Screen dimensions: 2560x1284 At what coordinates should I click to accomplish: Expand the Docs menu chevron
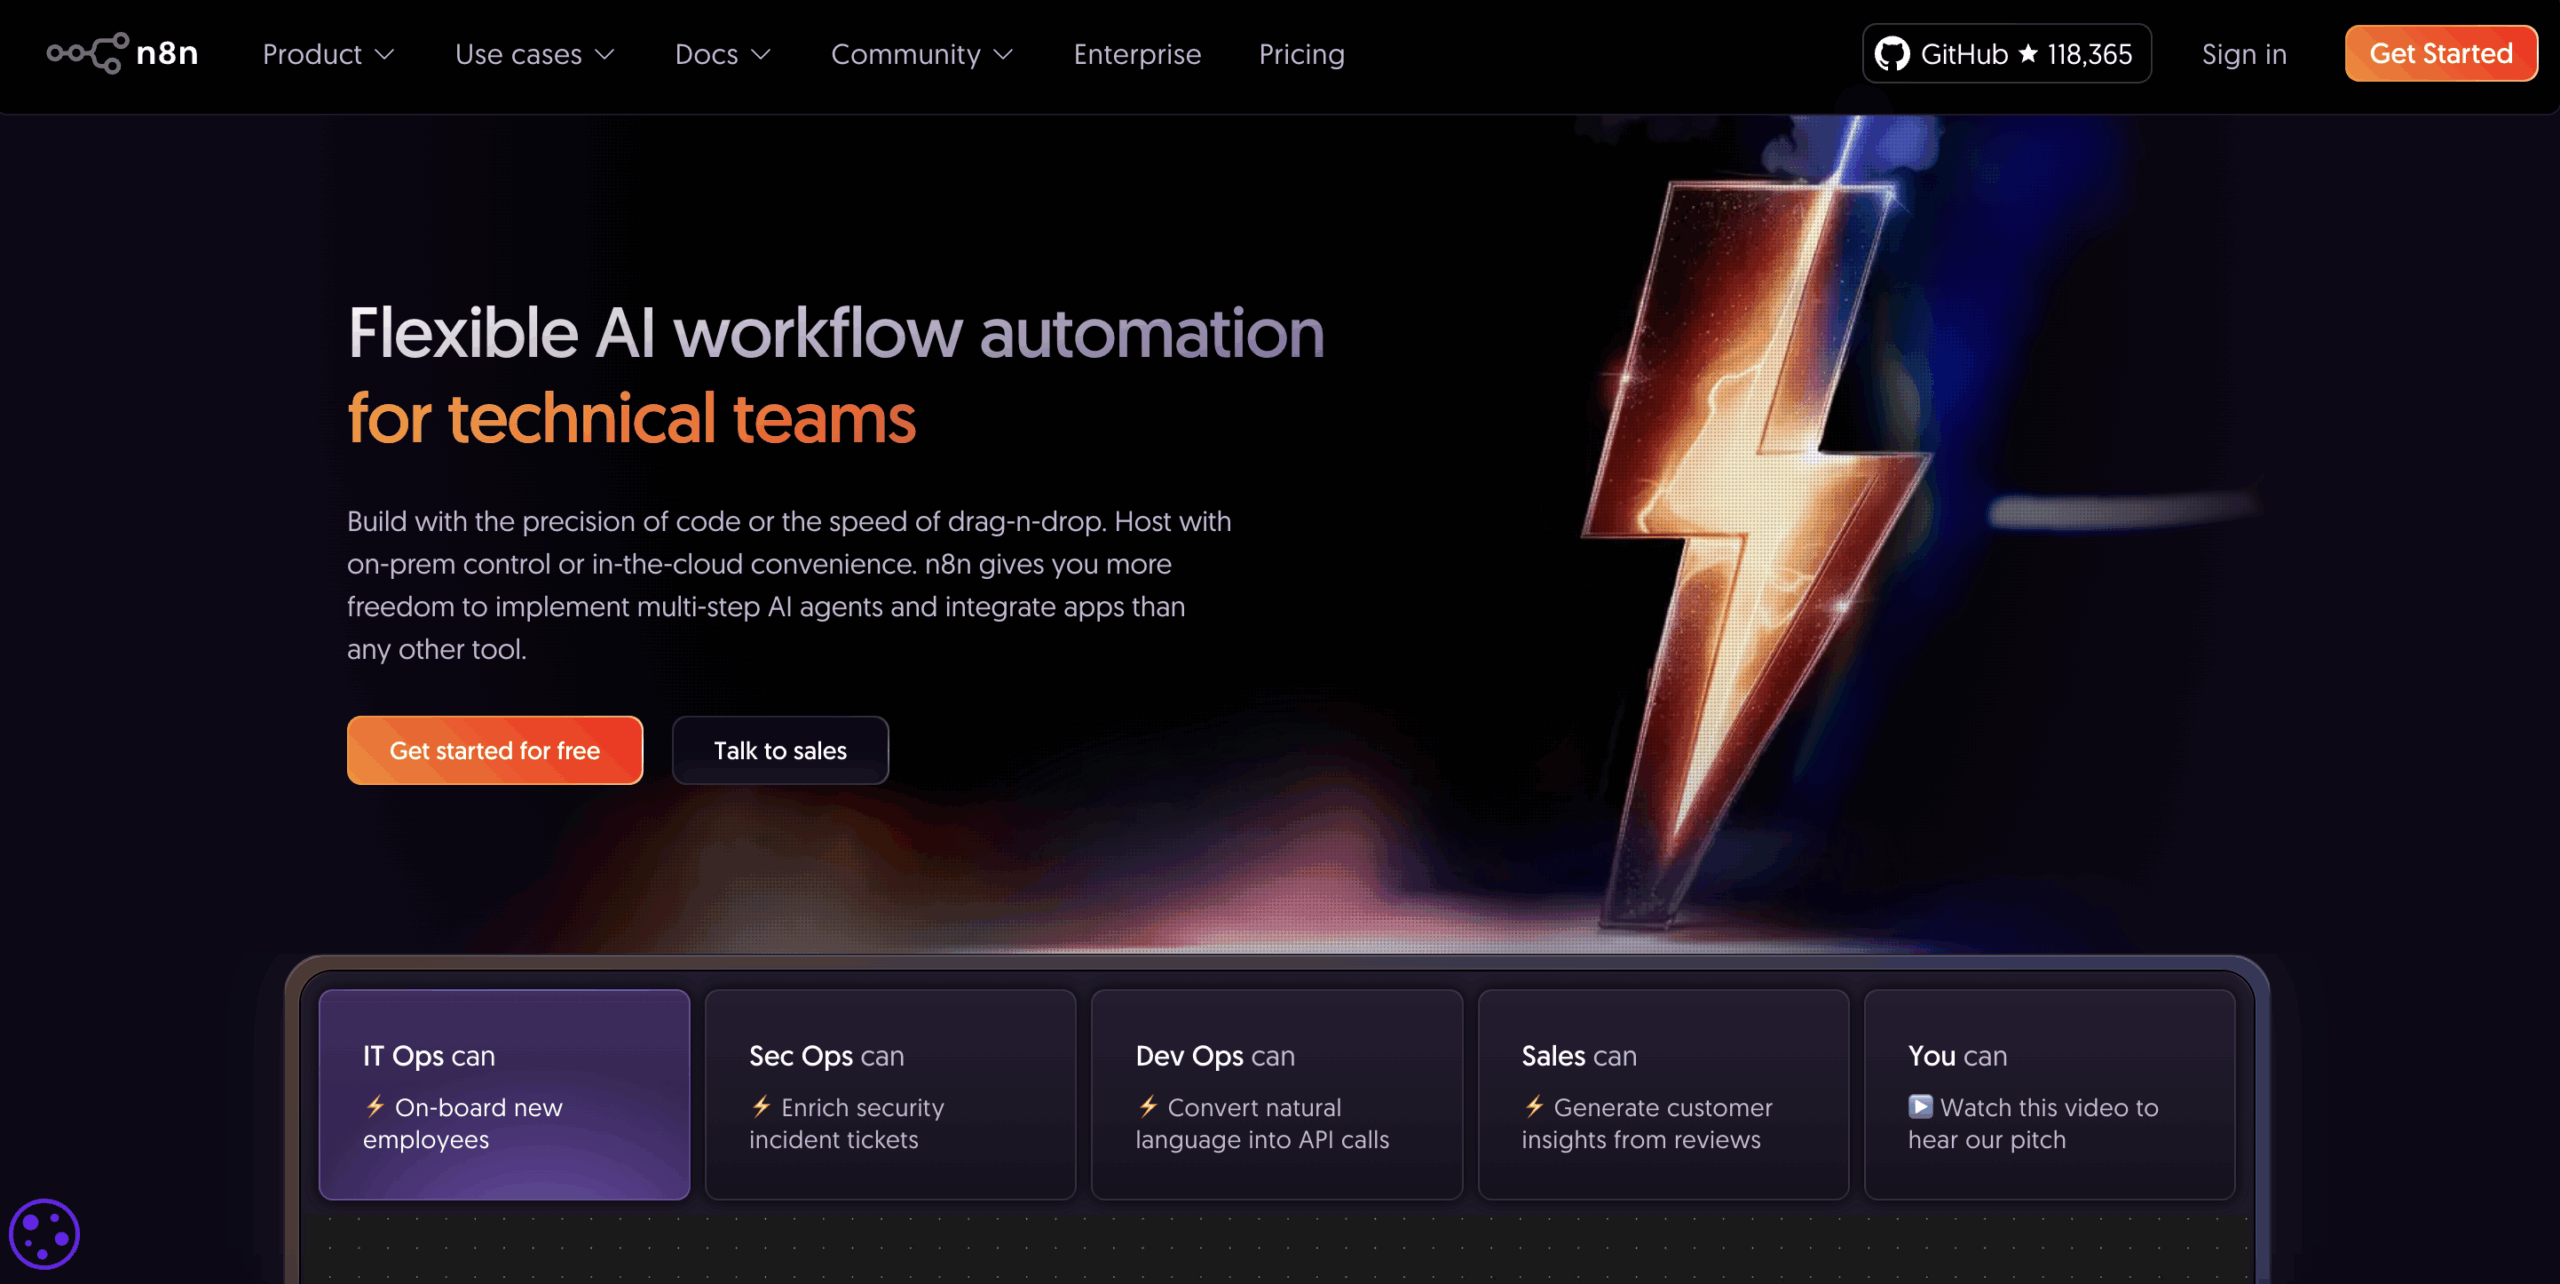(x=761, y=54)
